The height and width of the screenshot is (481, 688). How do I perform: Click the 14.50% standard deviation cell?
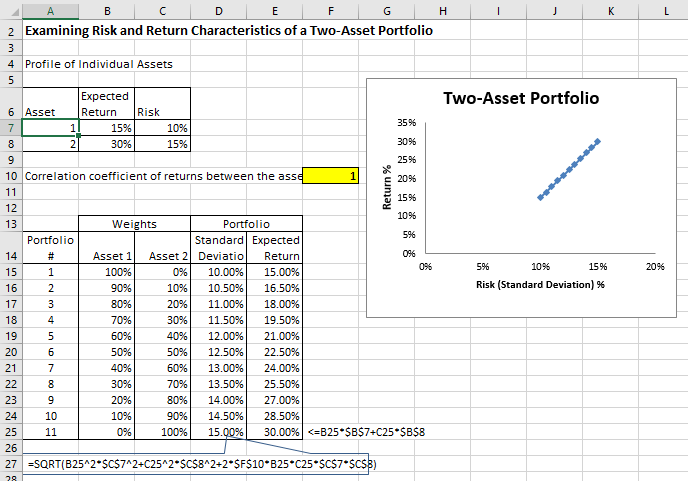(x=219, y=416)
